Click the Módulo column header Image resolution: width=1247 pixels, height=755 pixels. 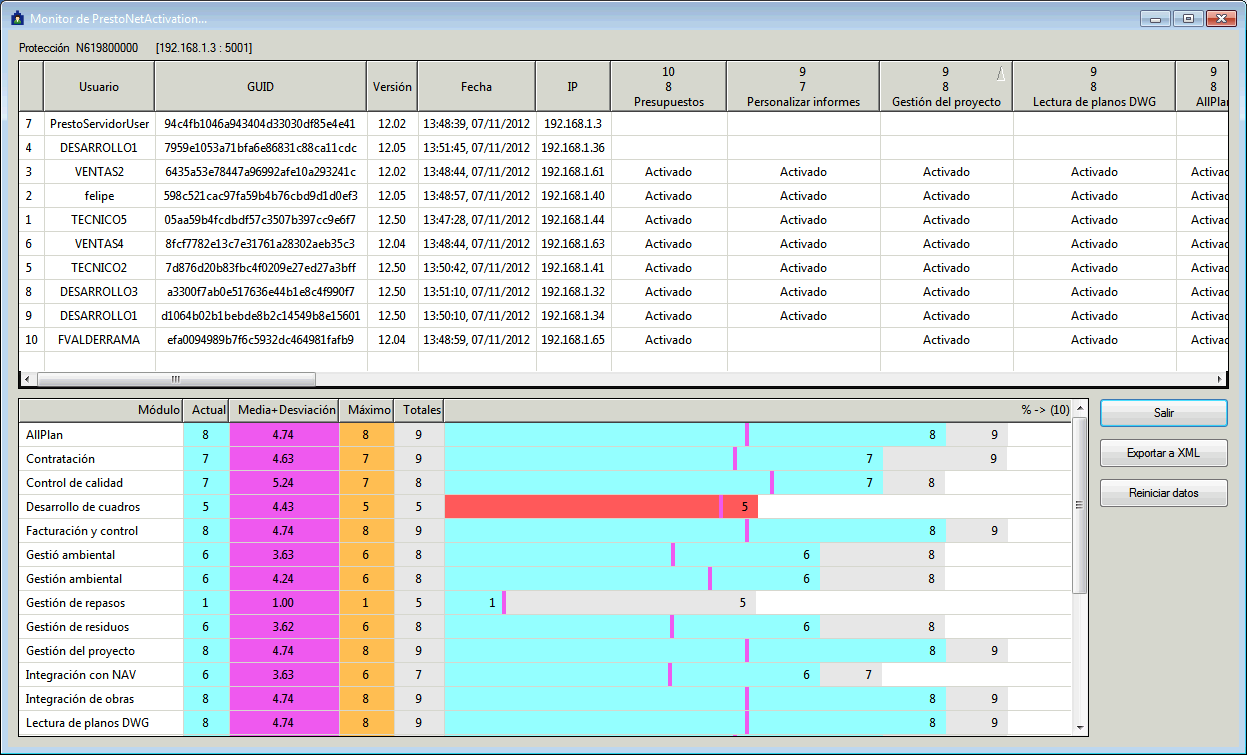[x=101, y=410]
